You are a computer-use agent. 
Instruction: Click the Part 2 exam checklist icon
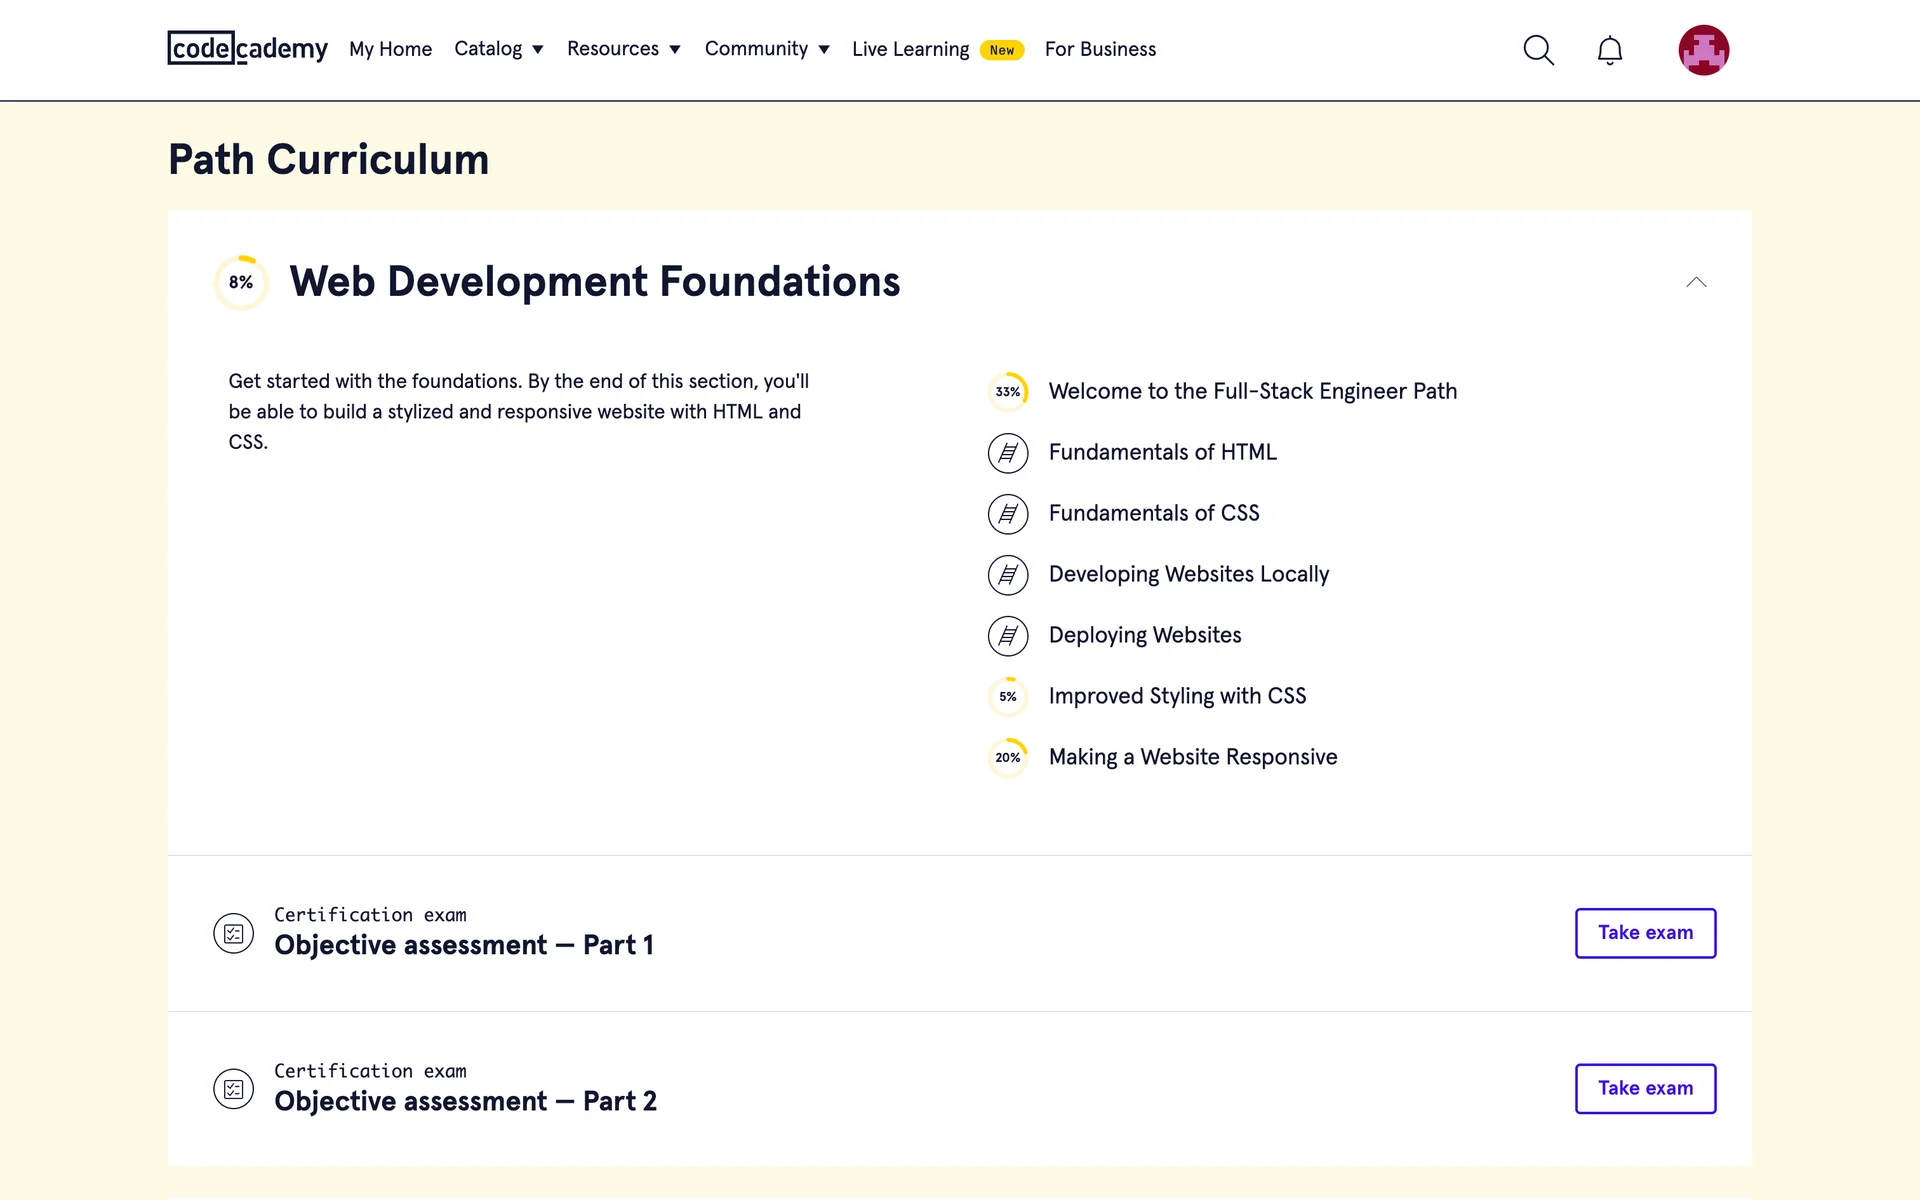(x=234, y=1089)
